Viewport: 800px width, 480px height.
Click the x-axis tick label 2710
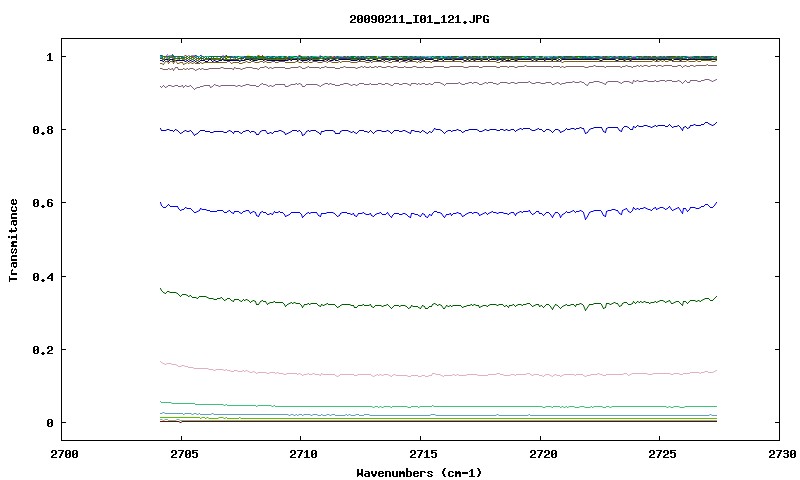(303, 454)
